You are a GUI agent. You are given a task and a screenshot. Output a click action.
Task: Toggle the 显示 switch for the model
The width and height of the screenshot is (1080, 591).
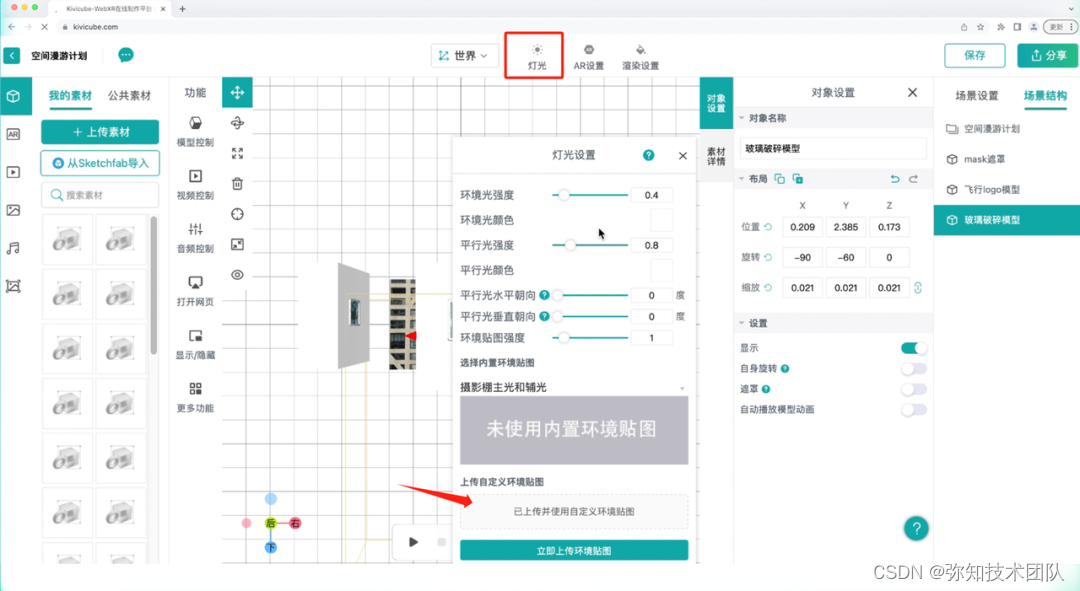click(x=913, y=347)
